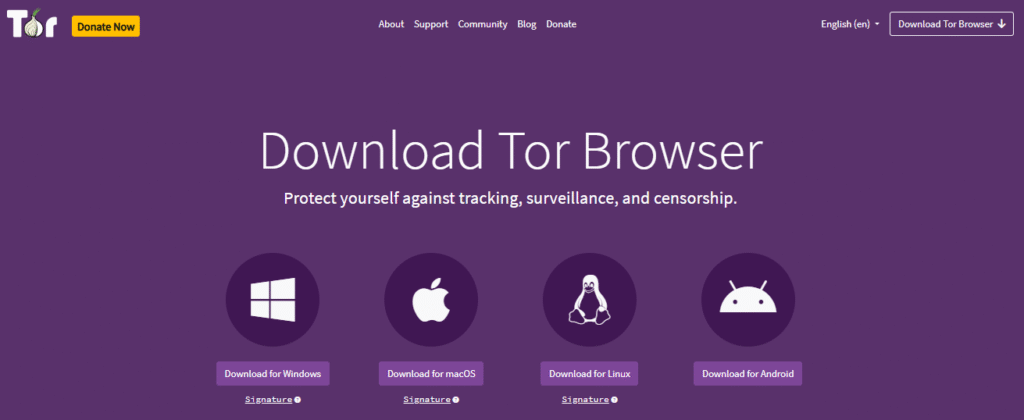Screen dimensions: 1024x420
Task: Select the Apple logo circle icon
Action: pos(431,299)
